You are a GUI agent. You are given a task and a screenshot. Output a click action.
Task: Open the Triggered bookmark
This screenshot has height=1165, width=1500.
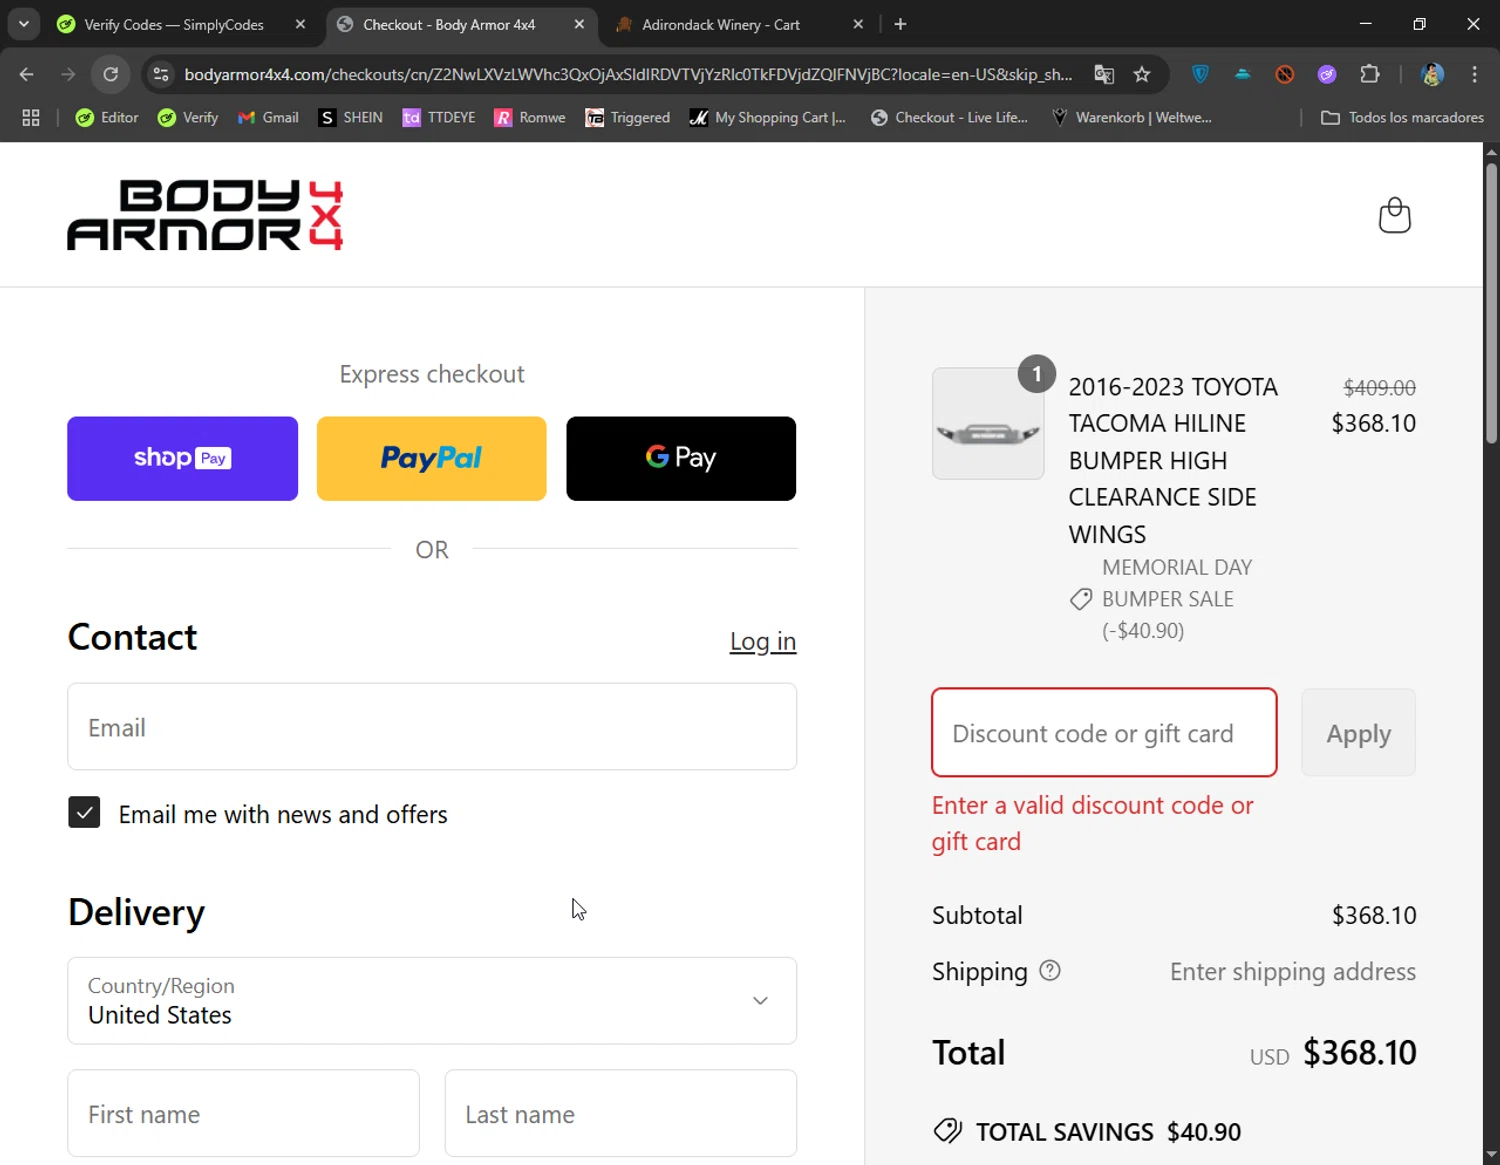pyautogui.click(x=628, y=118)
